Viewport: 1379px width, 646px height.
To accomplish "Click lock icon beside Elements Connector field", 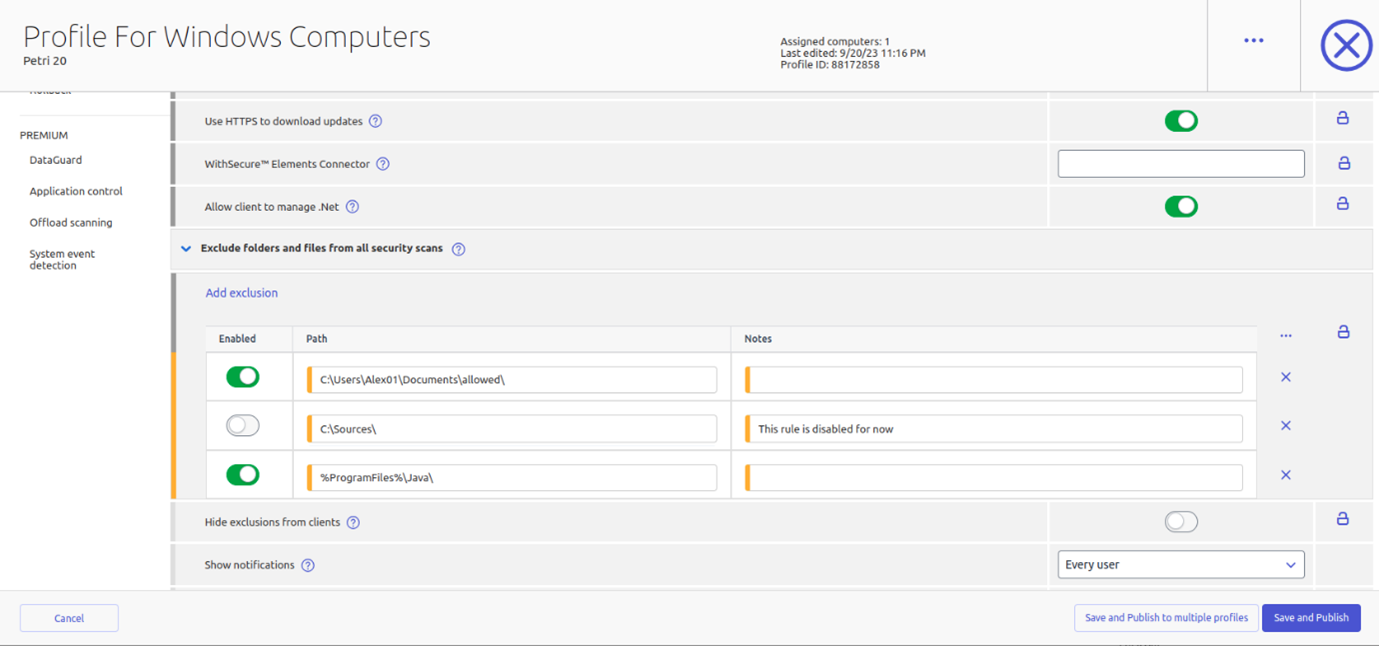I will click(1344, 162).
